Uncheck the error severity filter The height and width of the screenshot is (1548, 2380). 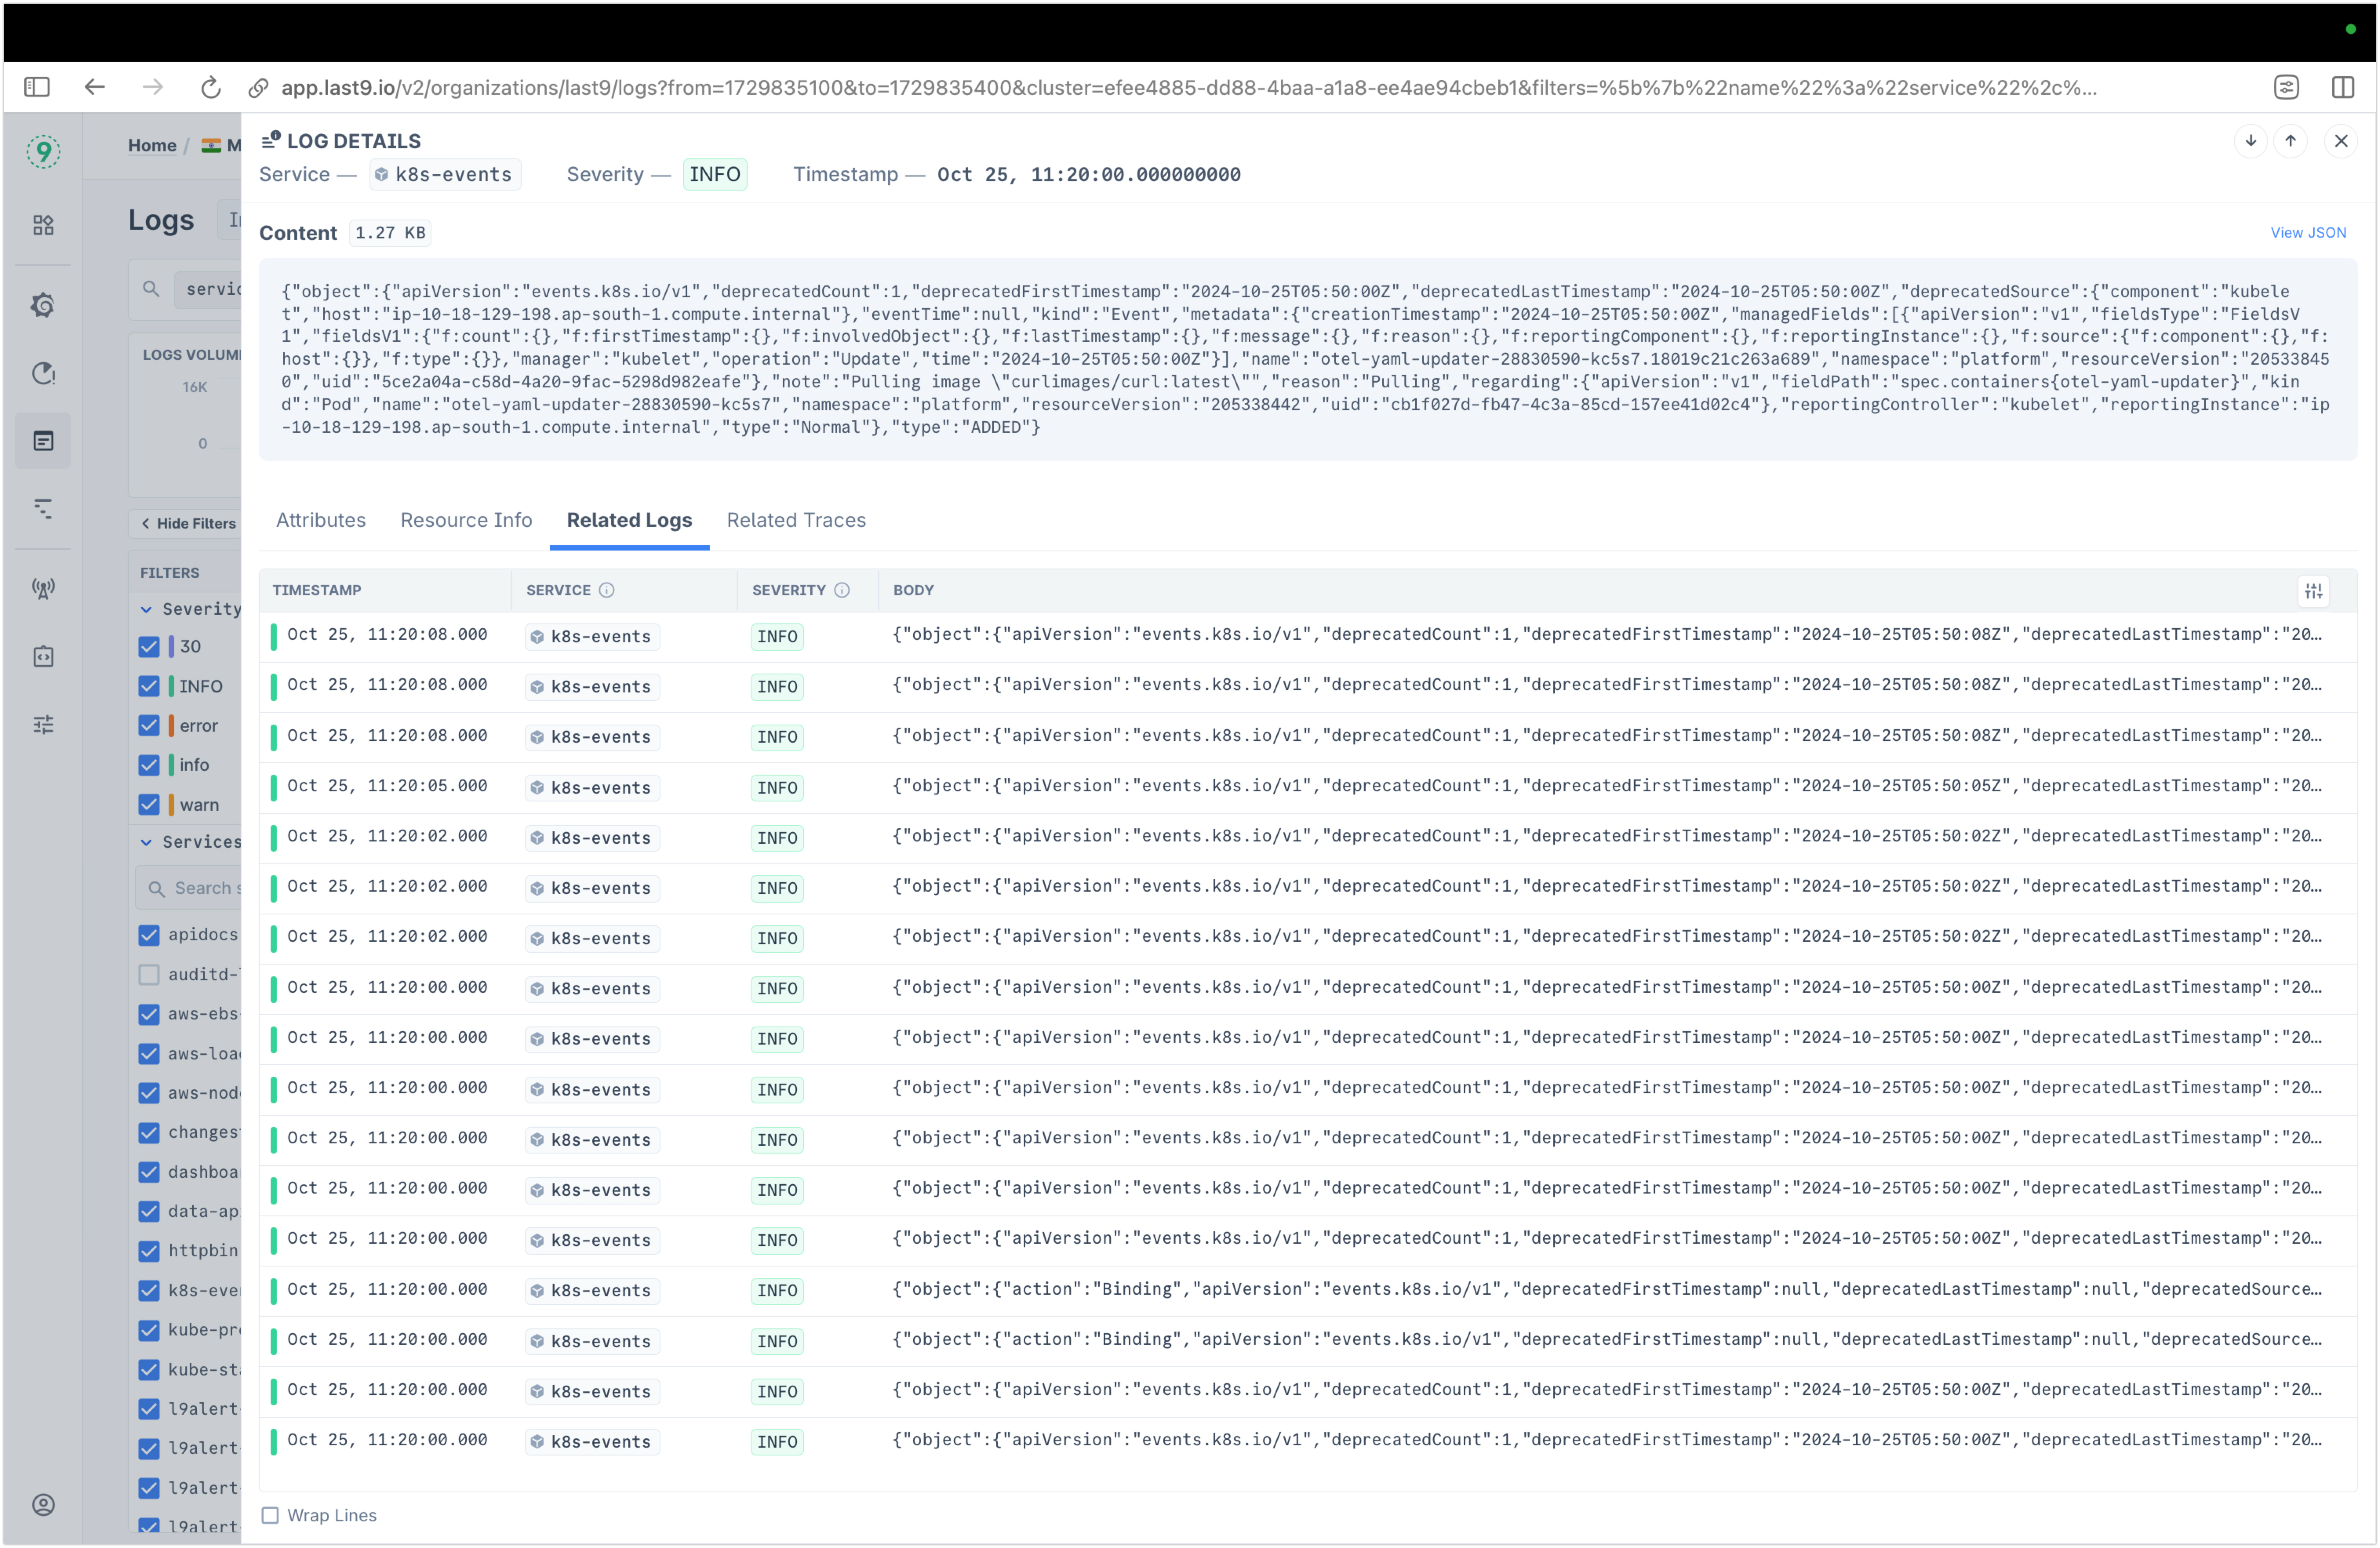[x=149, y=726]
